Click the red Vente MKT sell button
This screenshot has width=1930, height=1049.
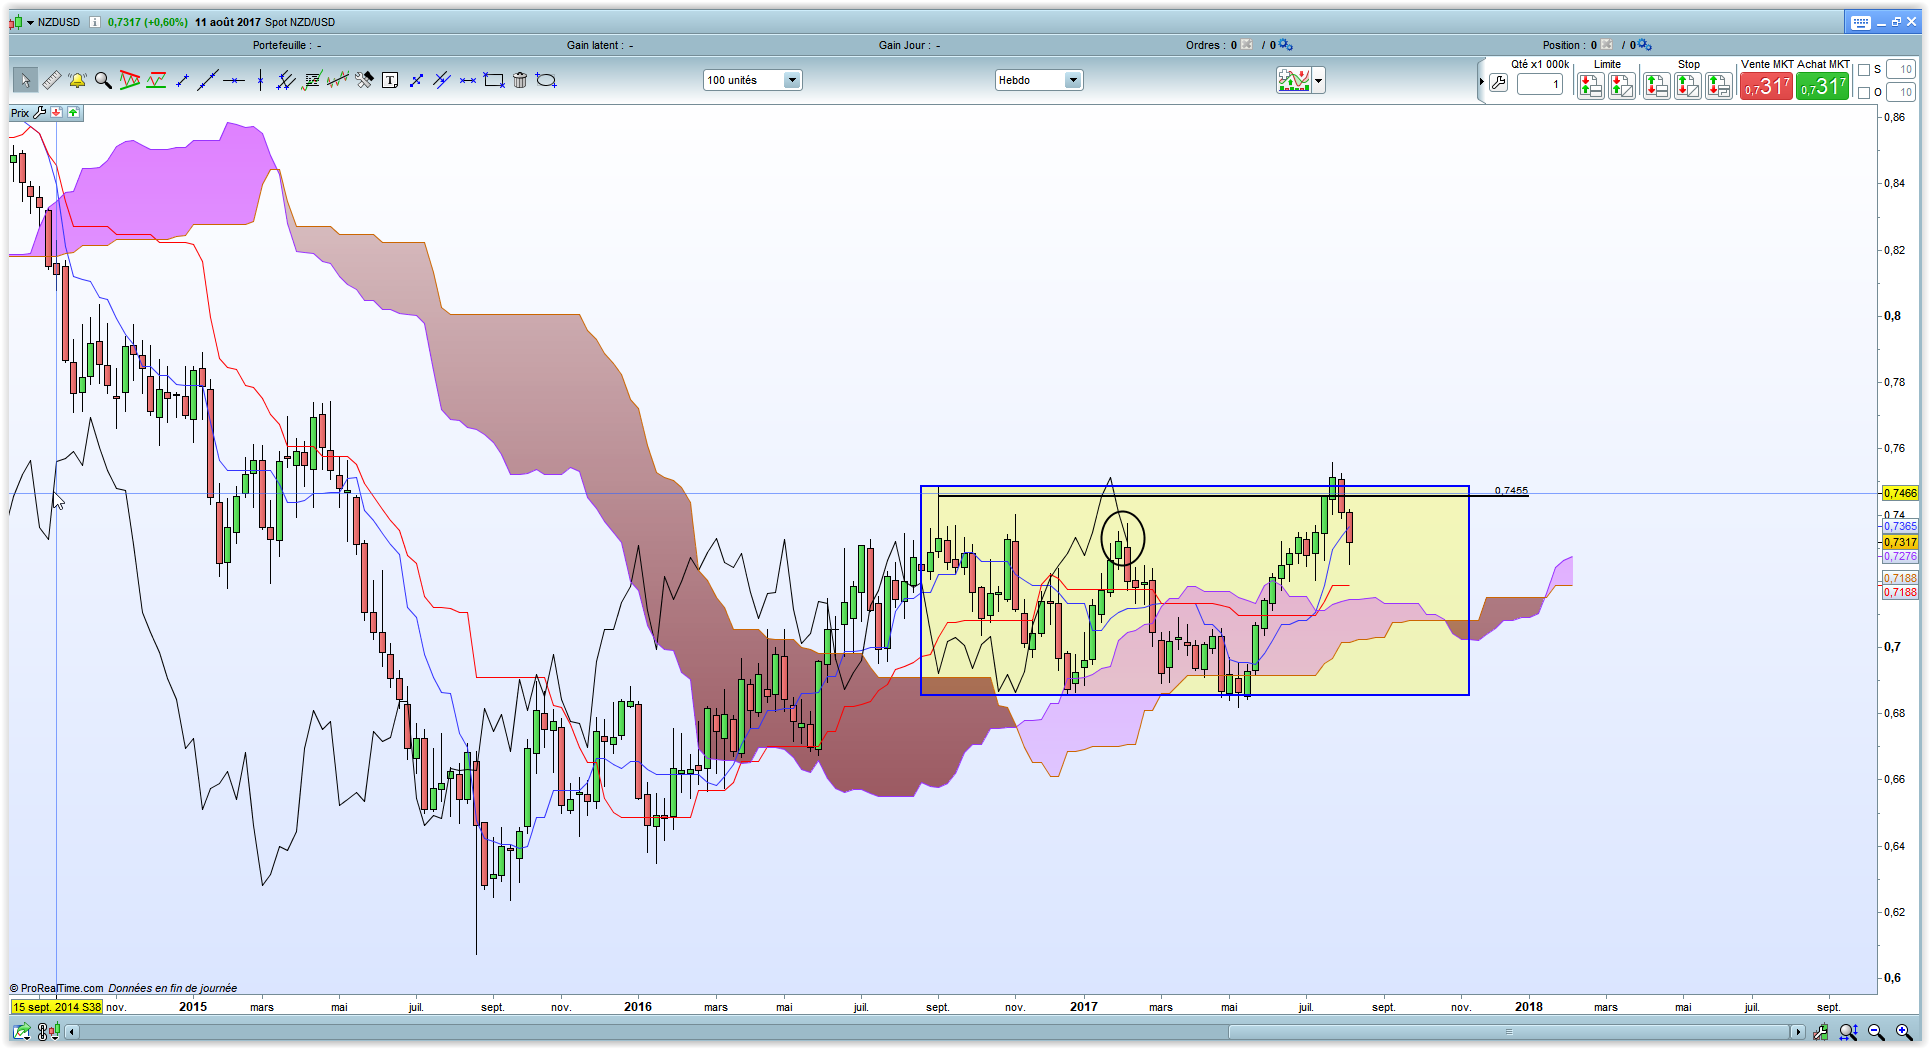tap(1766, 87)
